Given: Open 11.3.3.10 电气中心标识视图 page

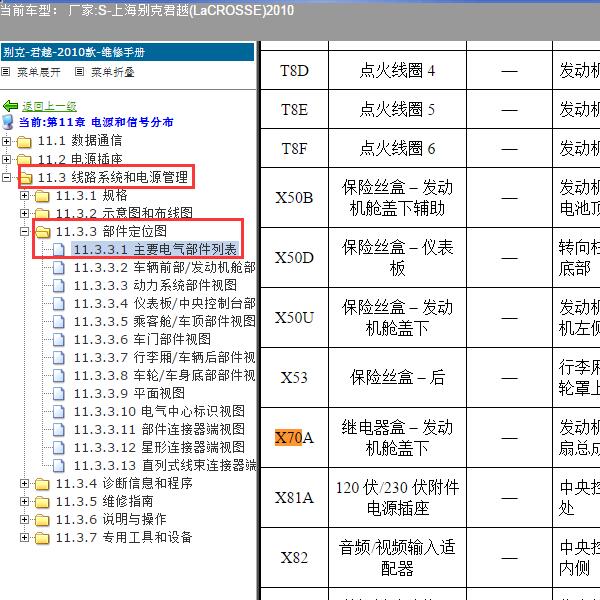Looking at the screenshot, I should click(x=159, y=411).
